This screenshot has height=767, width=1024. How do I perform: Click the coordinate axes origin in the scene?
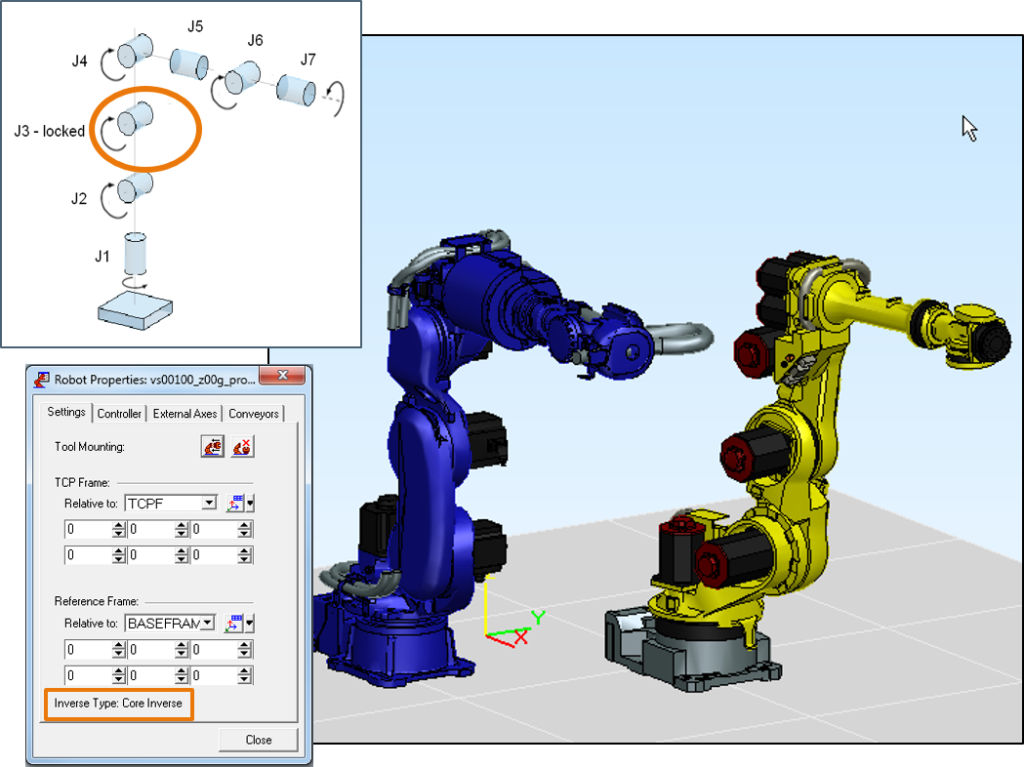pyautogui.click(x=487, y=634)
